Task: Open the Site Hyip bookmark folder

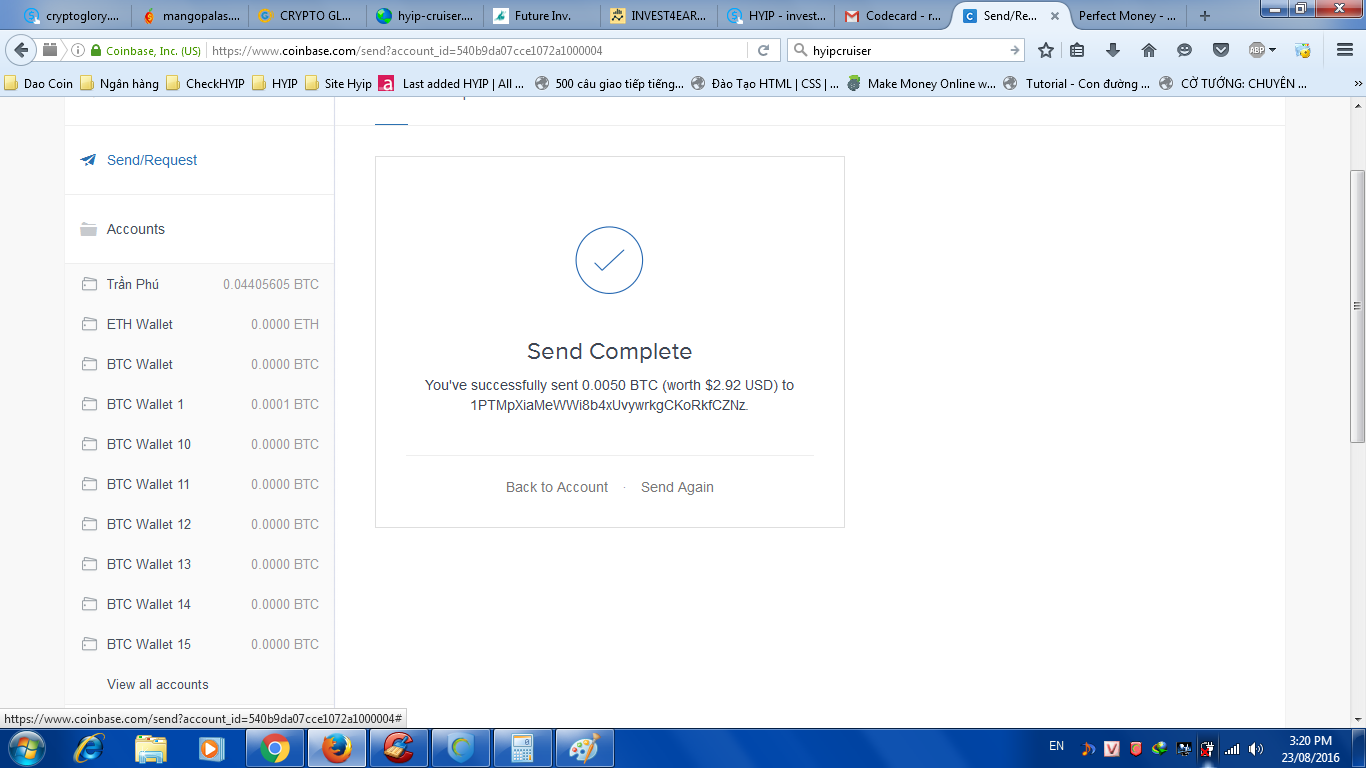Action: pyautogui.click(x=338, y=84)
